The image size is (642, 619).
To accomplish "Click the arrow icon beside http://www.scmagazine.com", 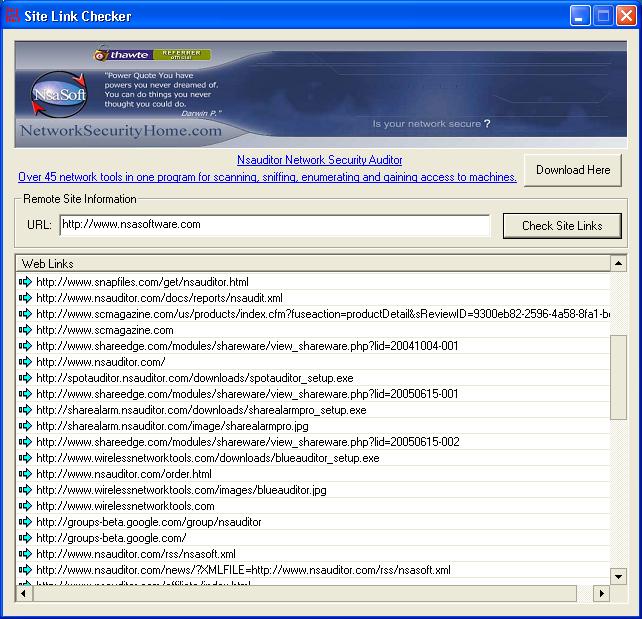I will click(x=25, y=330).
